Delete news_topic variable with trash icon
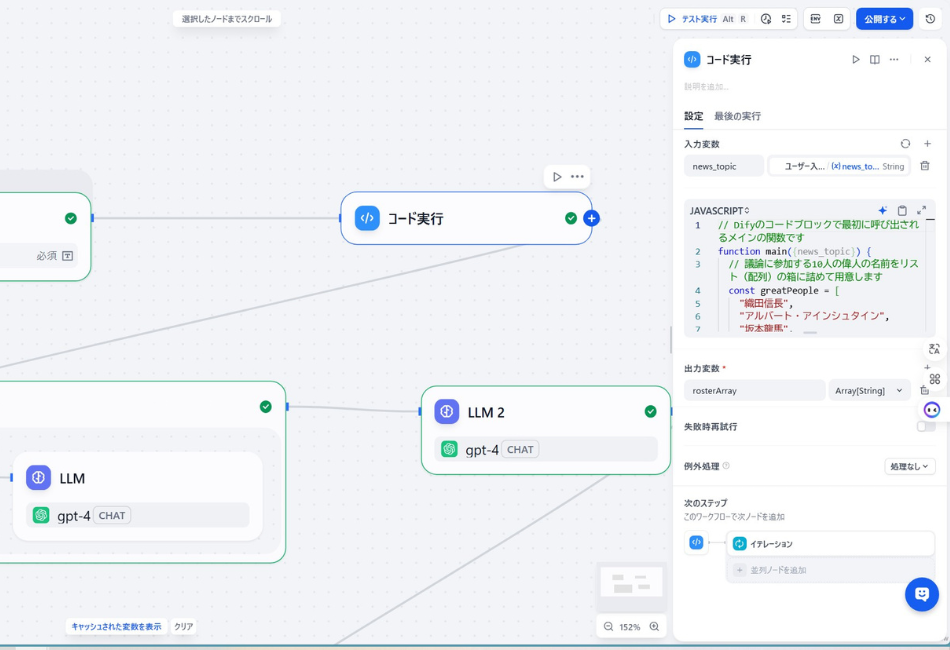Viewport: 950px width, 650px height. click(925, 166)
